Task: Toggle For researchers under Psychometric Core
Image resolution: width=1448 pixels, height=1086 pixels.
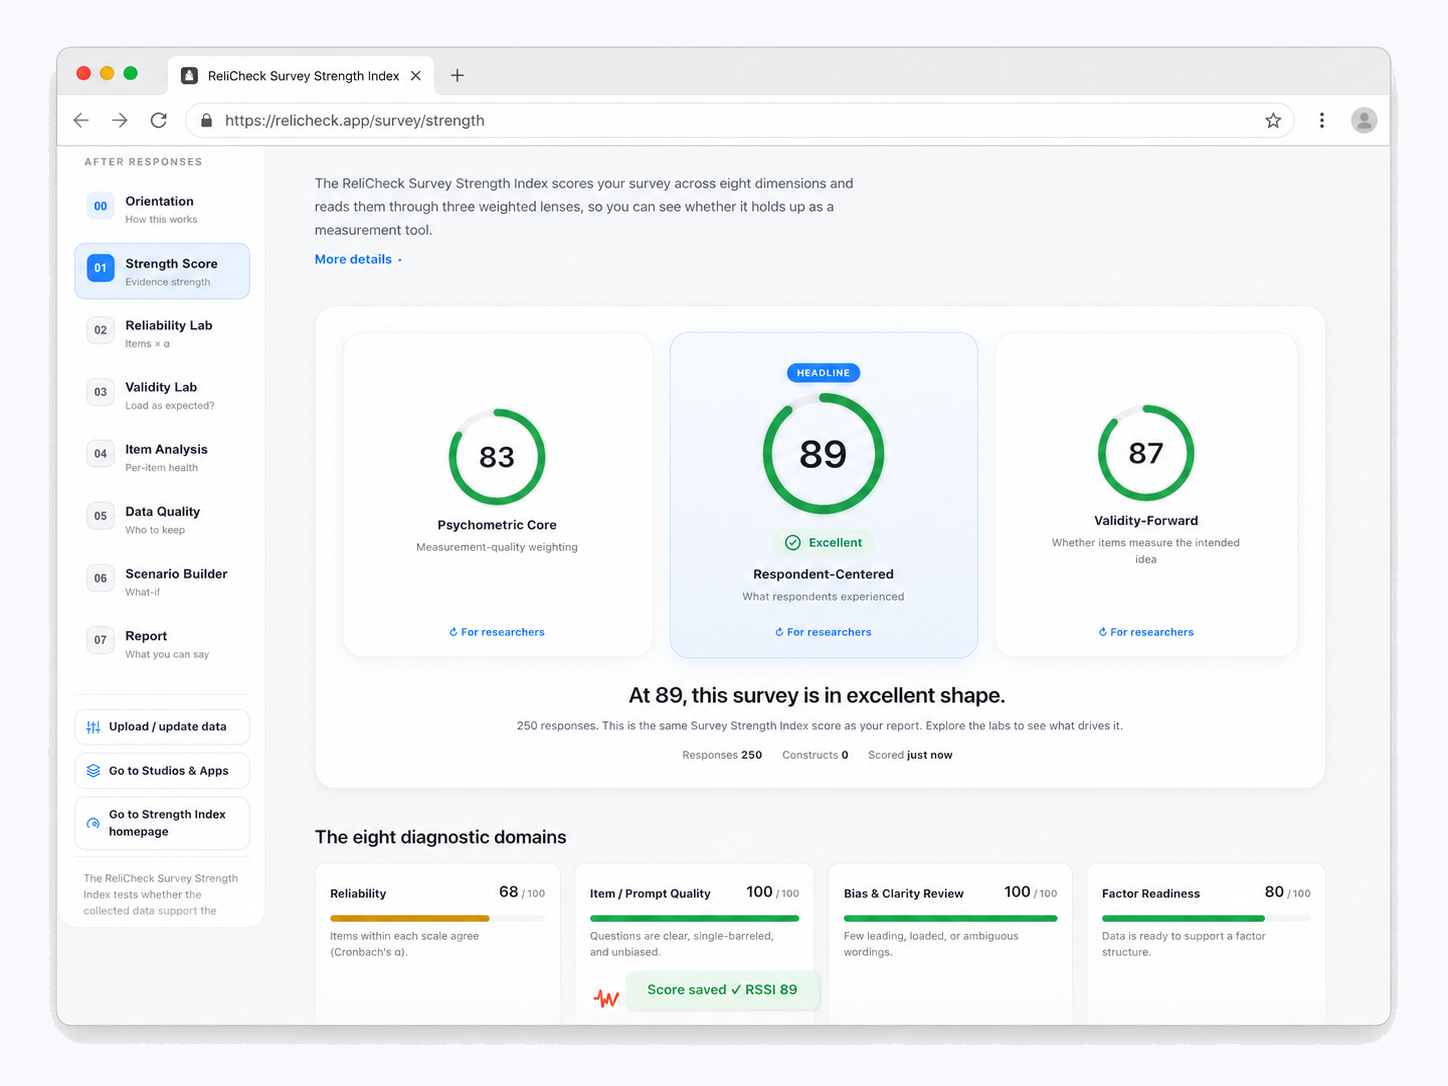Action: click(497, 632)
